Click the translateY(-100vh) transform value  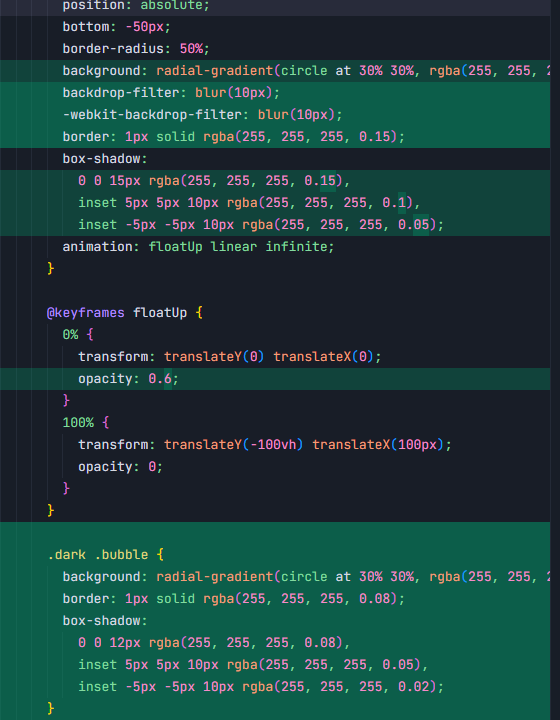(x=234, y=444)
